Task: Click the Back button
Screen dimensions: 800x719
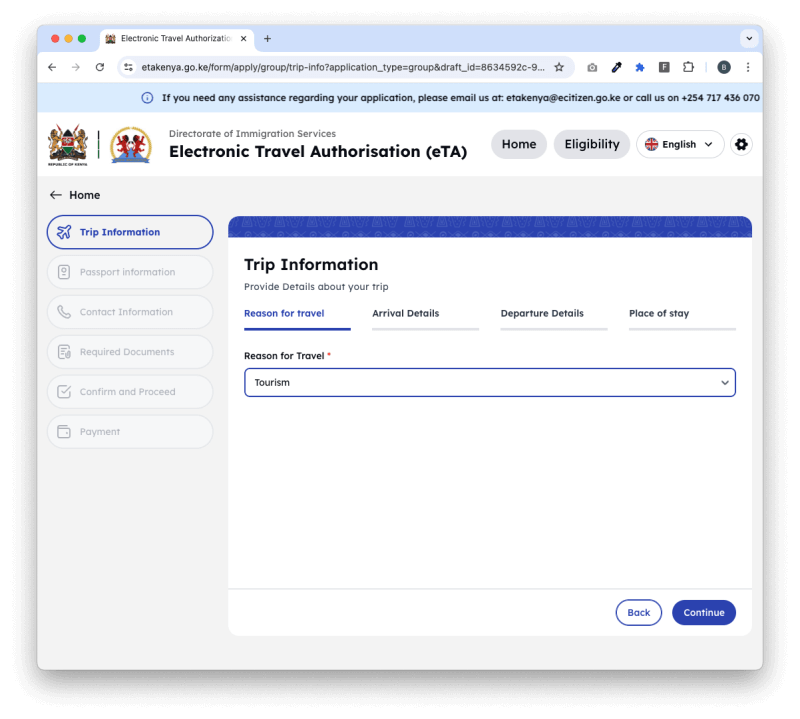Action: click(638, 612)
